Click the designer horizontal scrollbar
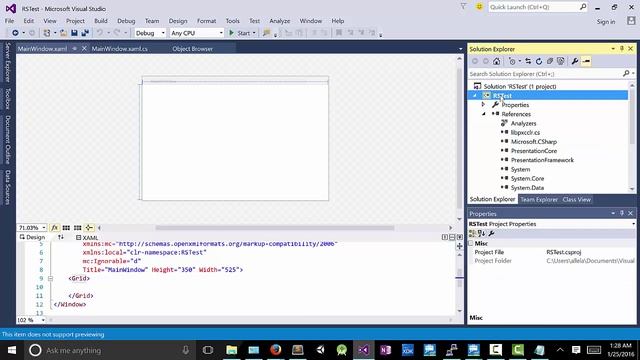The image size is (640, 360). (275, 228)
